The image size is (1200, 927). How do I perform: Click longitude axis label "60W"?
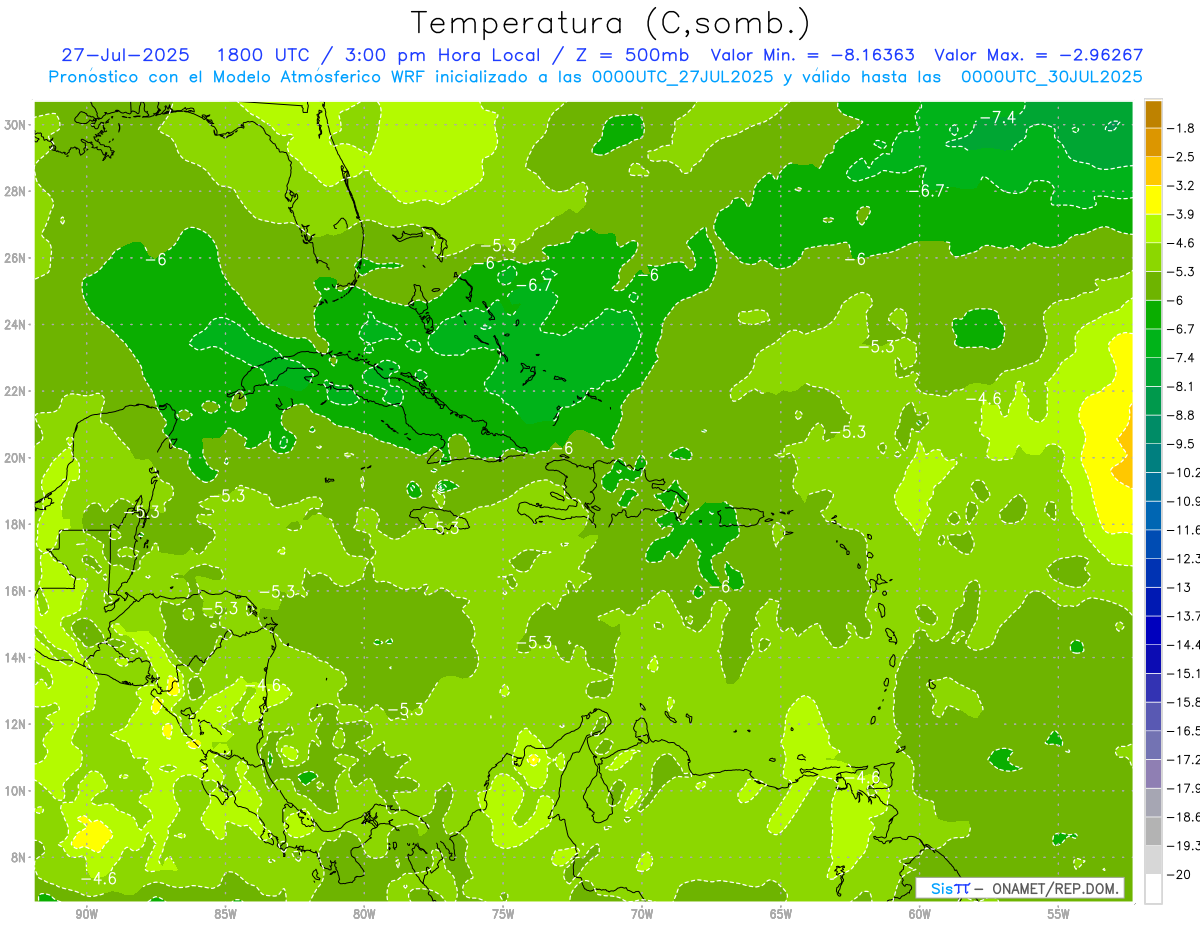920,914
